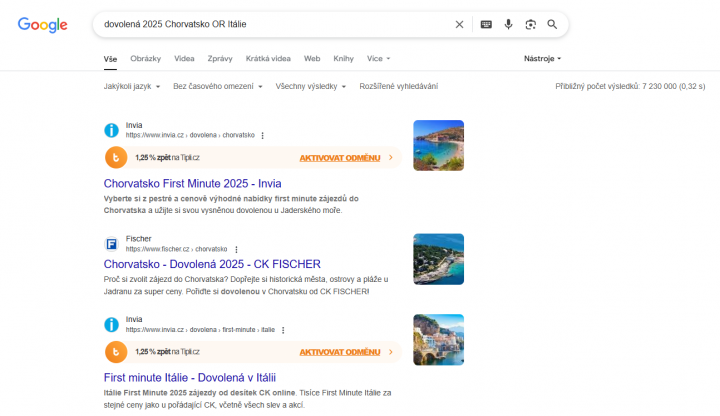Open three-dot menu for the Invia Chorvatsko result

point(263,135)
